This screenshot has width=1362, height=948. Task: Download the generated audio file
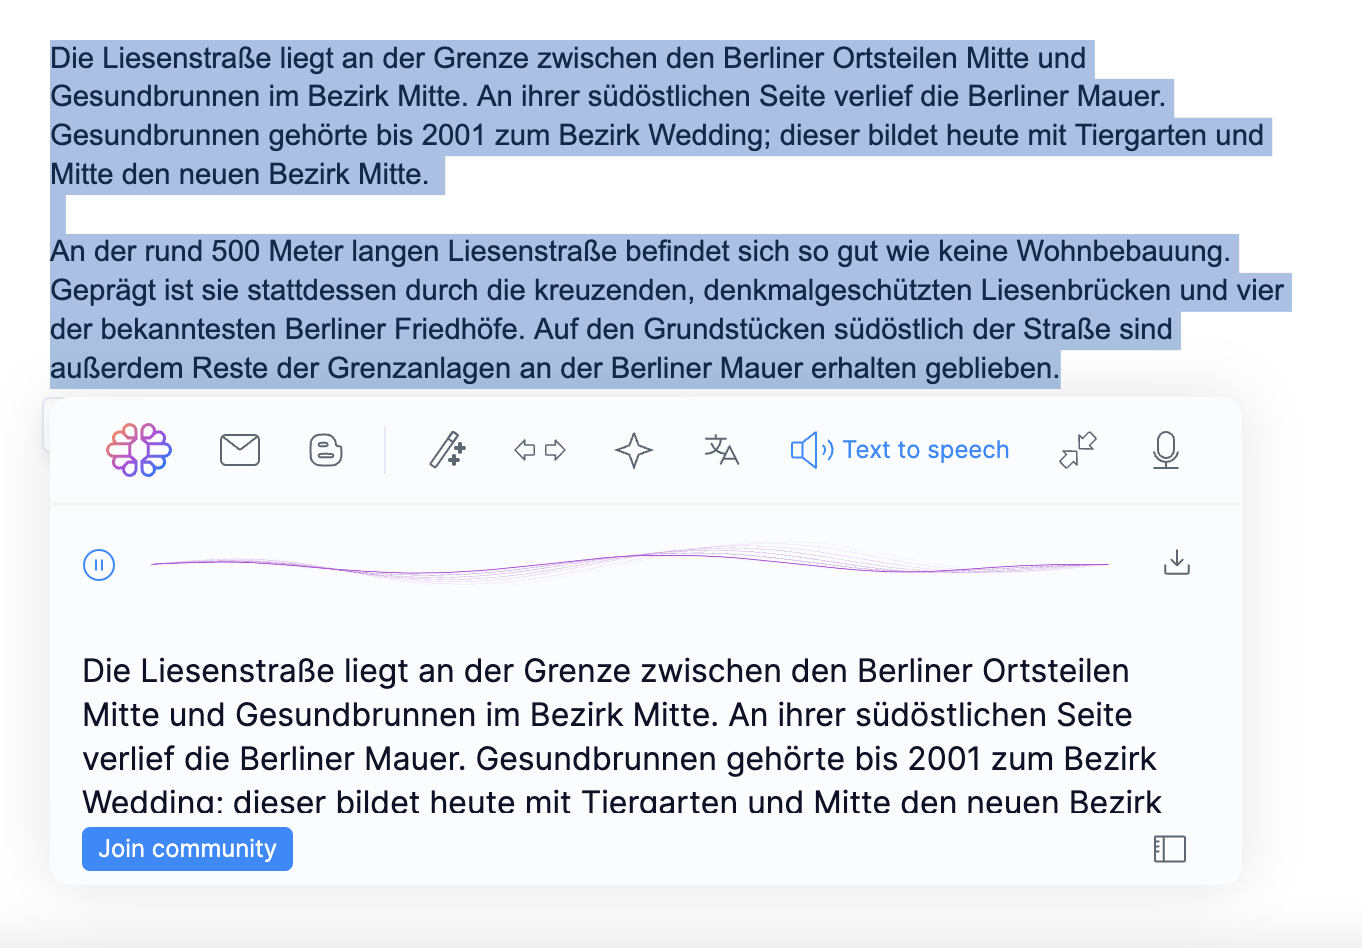click(x=1176, y=562)
